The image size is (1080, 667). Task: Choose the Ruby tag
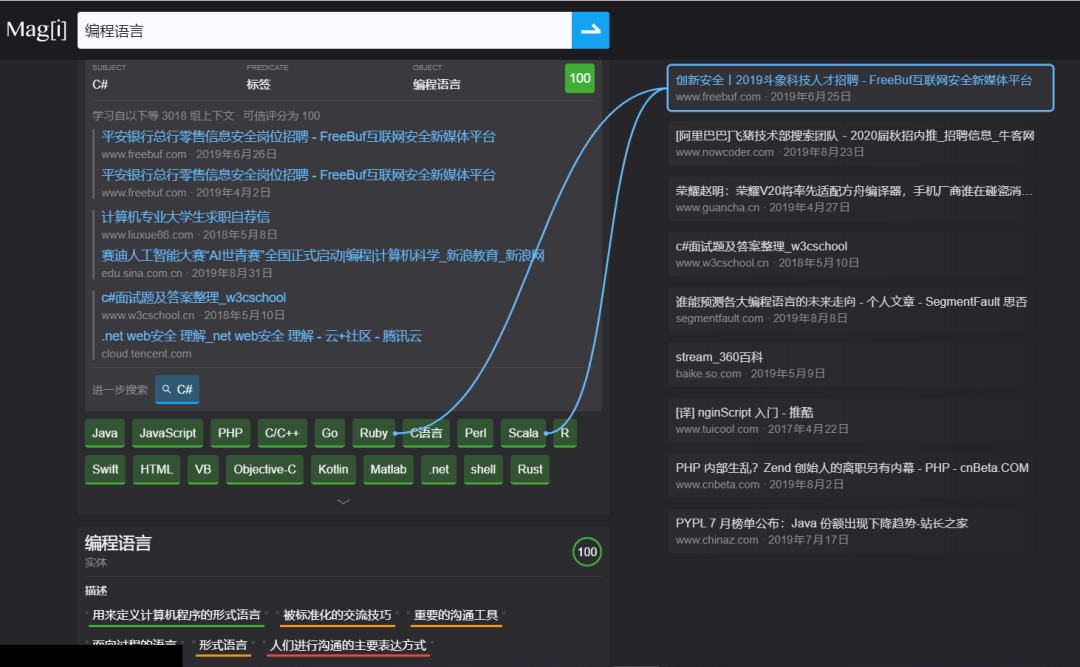pyautogui.click(x=373, y=433)
